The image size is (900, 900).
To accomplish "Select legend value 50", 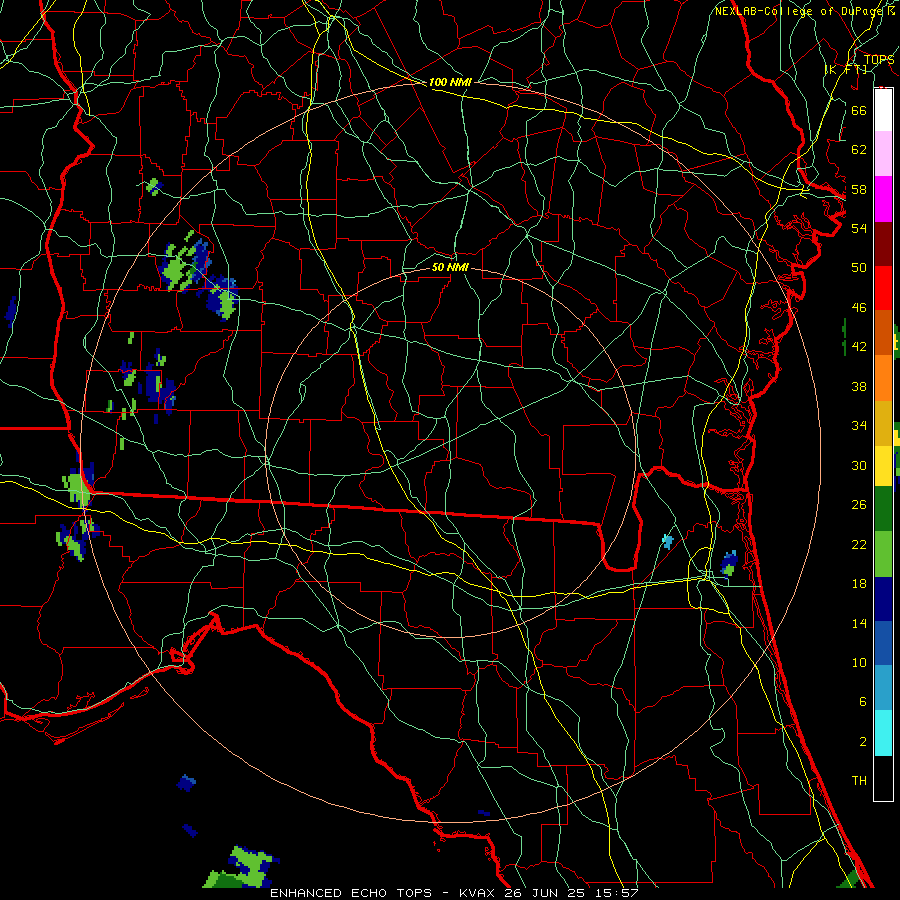I will [859, 268].
